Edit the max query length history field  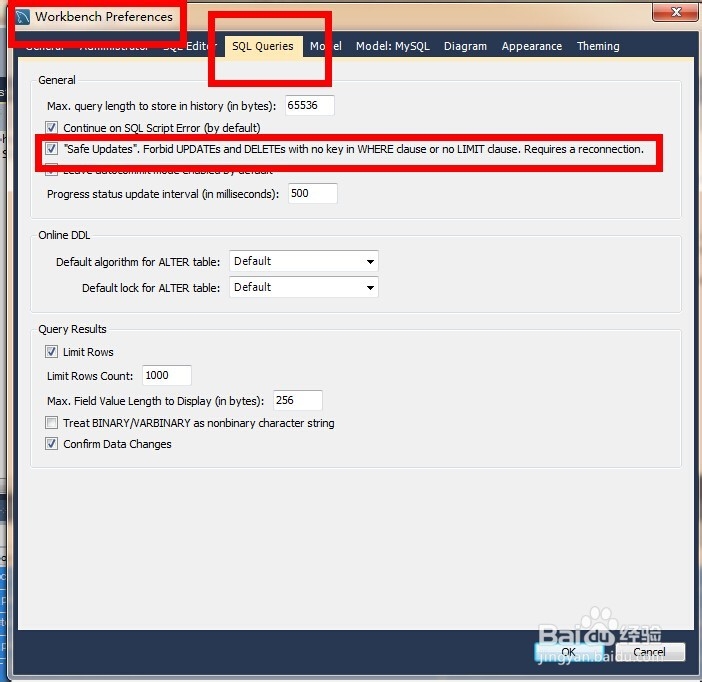[x=310, y=105]
